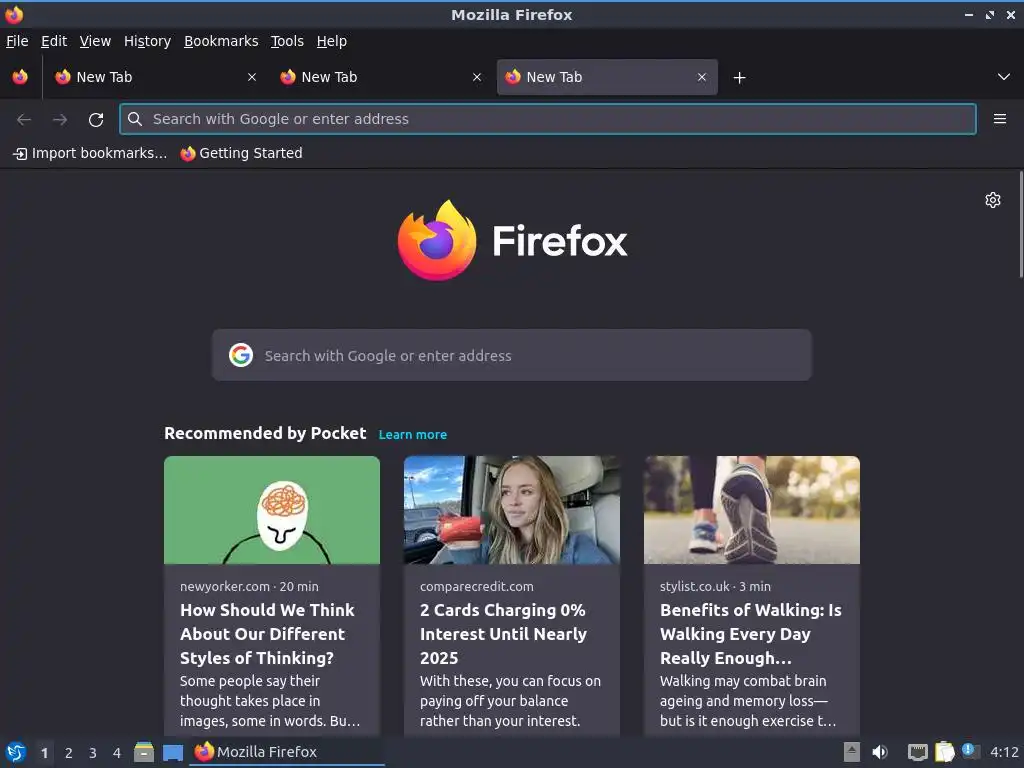This screenshot has width=1024, height=768.
Task: Switch to workspace 4
Action: pos(117,753)
